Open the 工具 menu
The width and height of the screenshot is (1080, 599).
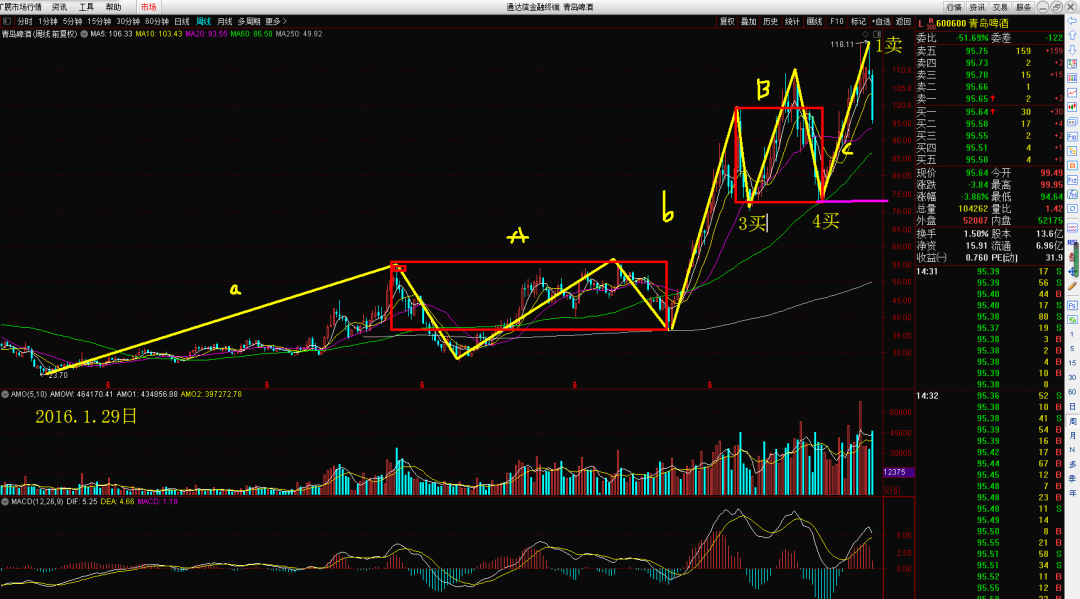click(86, 7)
